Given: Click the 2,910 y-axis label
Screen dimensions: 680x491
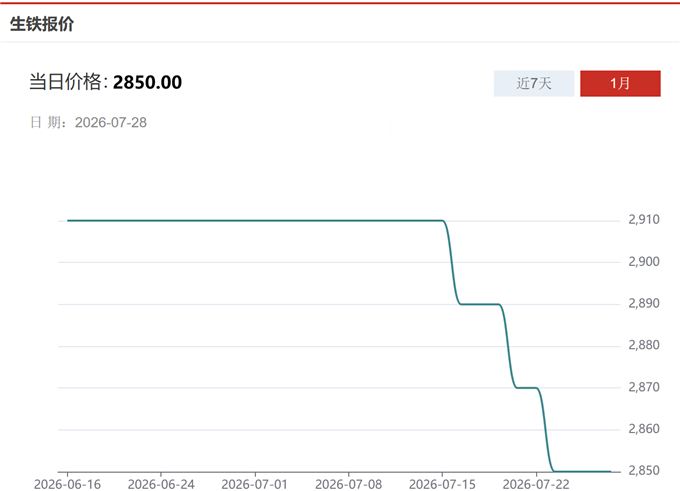Looking at the screenshot, I should coord(644,219).
